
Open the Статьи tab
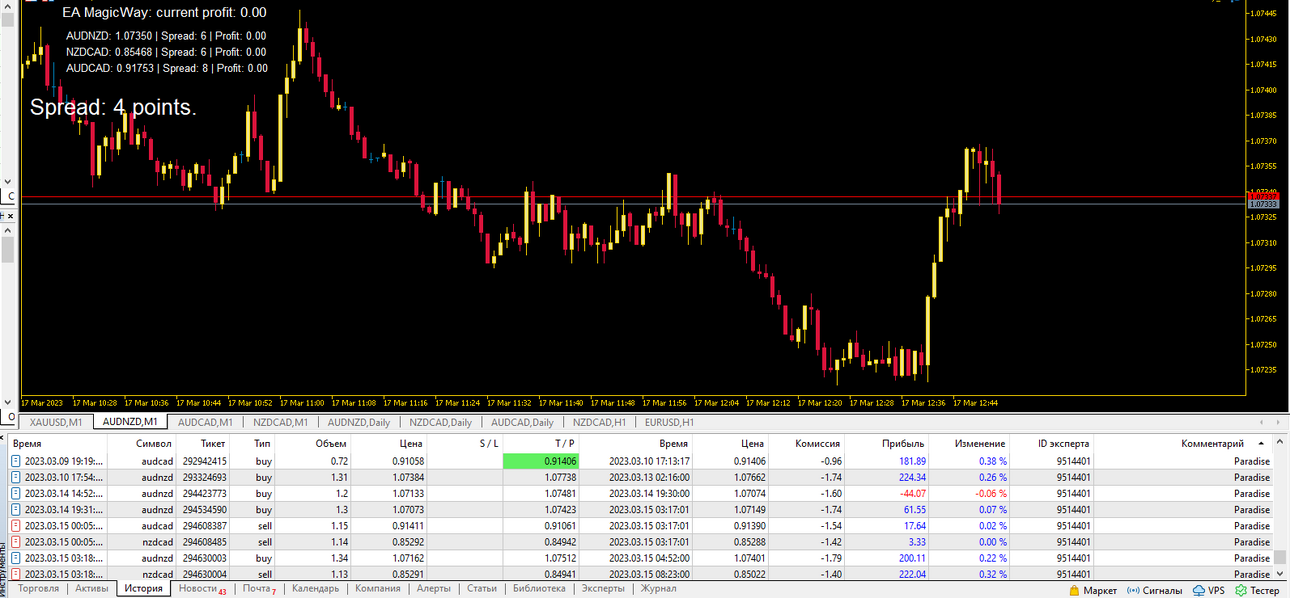(x=481, y=589)
